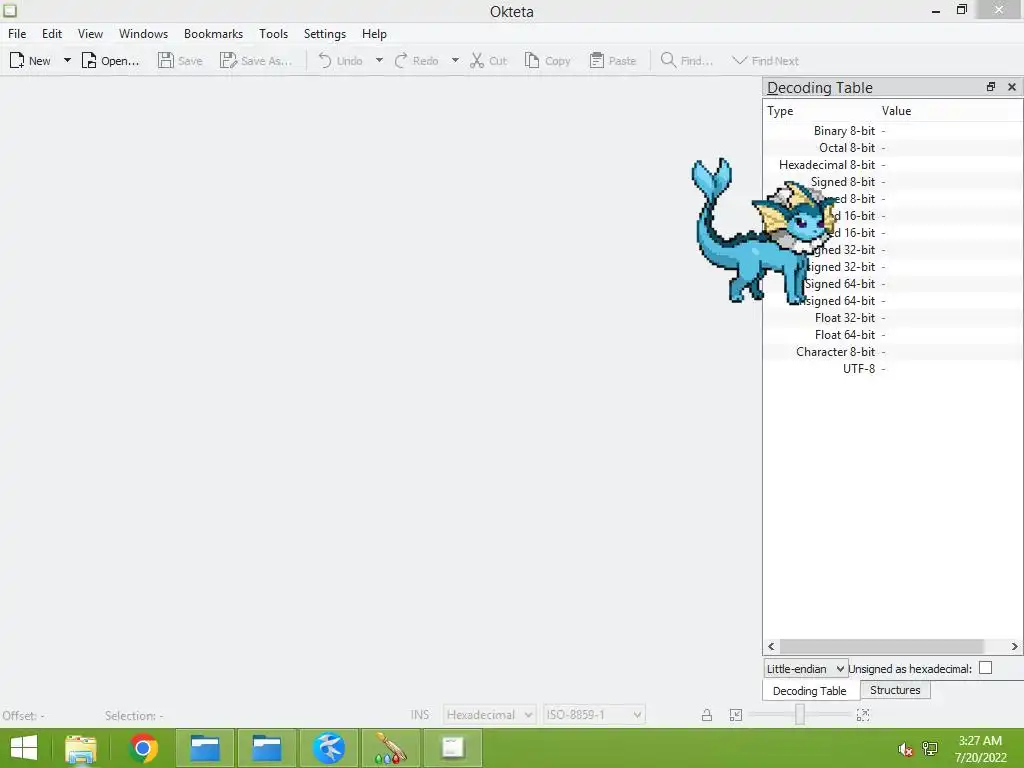This screenshot has width=1024, height=768.
Task: Open the ISO-8859-1 charset dropdown
Action: (594, 714)
